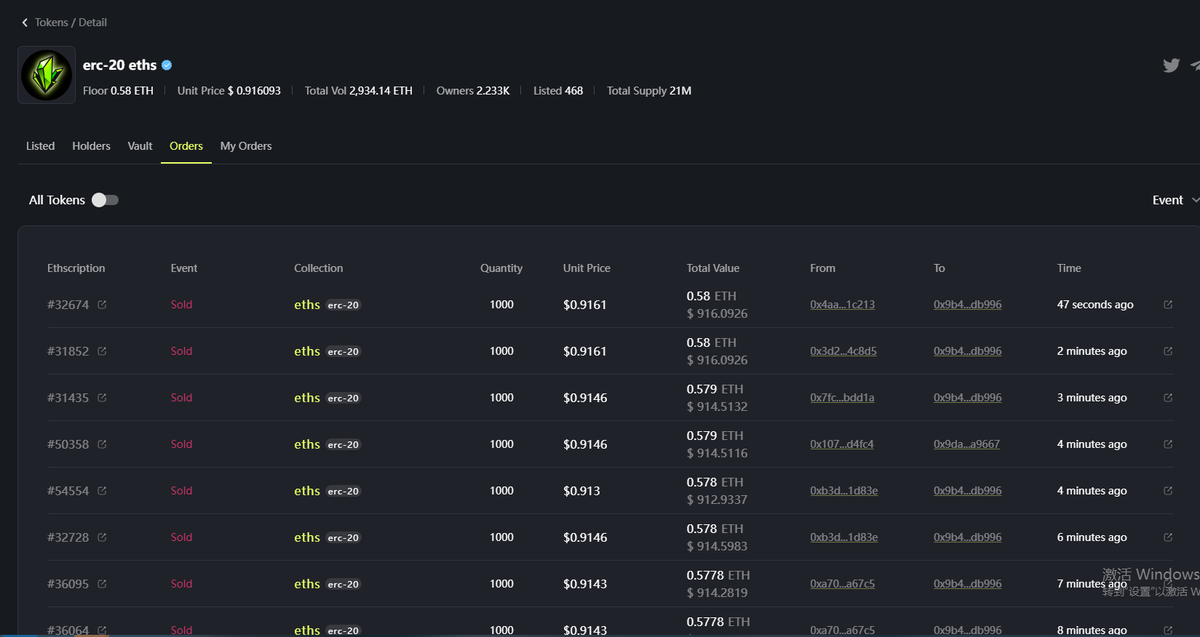Switch to the Holders tab
This screenshot has width=1200, height=637.
91,146
